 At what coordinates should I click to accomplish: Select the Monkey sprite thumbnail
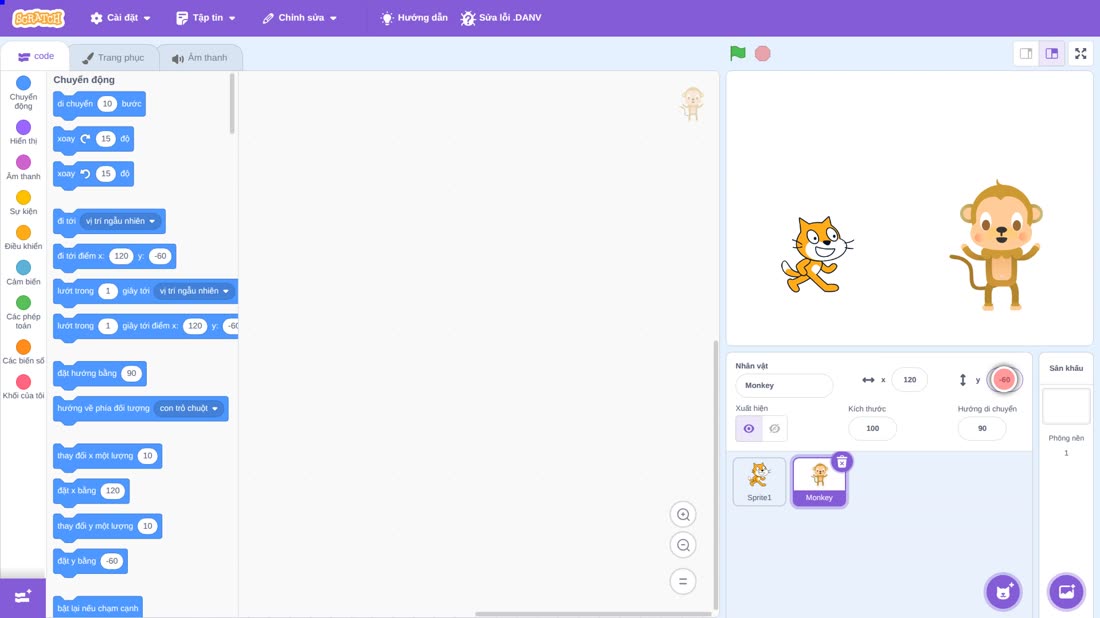[x=819, y=481]
